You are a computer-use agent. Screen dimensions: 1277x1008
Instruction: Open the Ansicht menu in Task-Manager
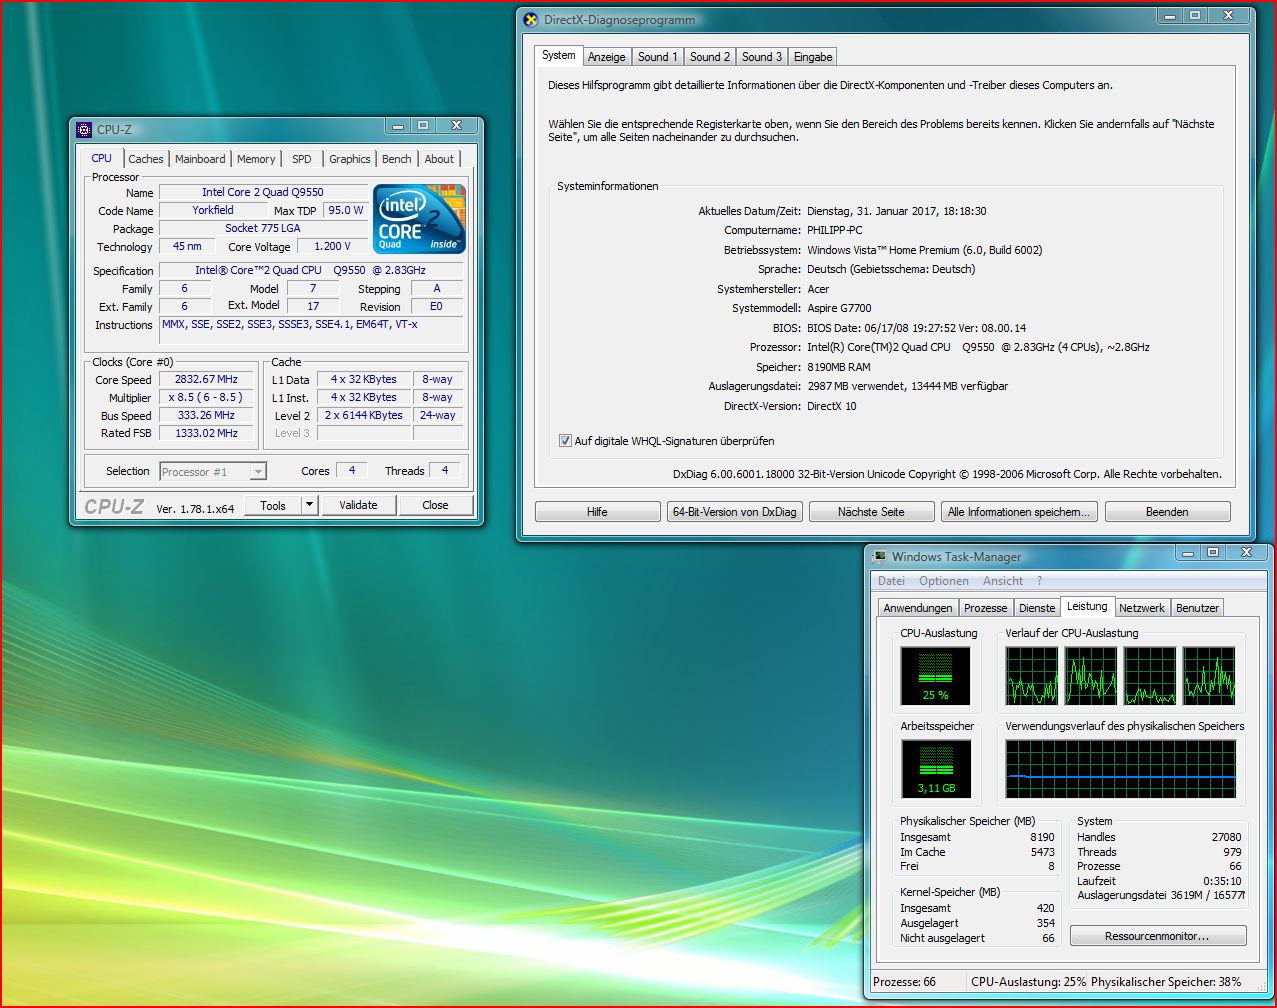[1003, 581]
